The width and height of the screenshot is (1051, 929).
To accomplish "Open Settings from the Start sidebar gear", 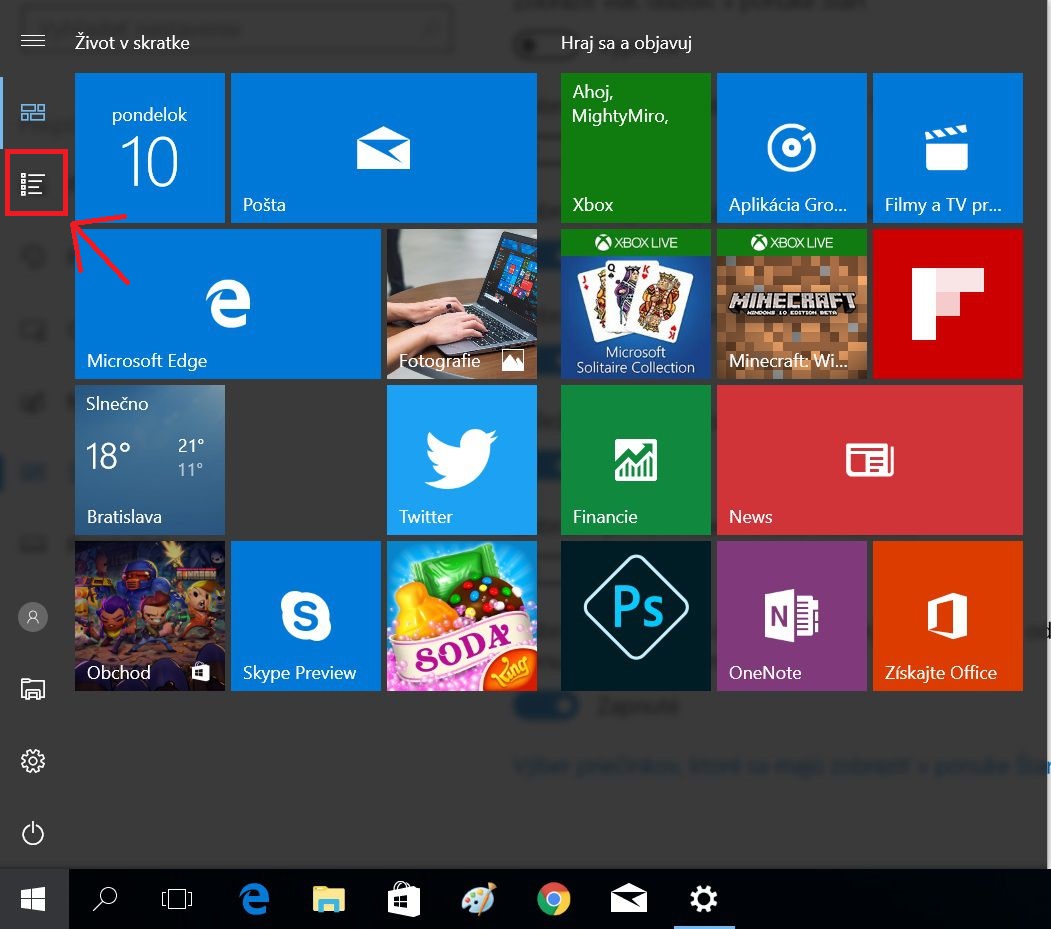I will click(x=33, y=761).
